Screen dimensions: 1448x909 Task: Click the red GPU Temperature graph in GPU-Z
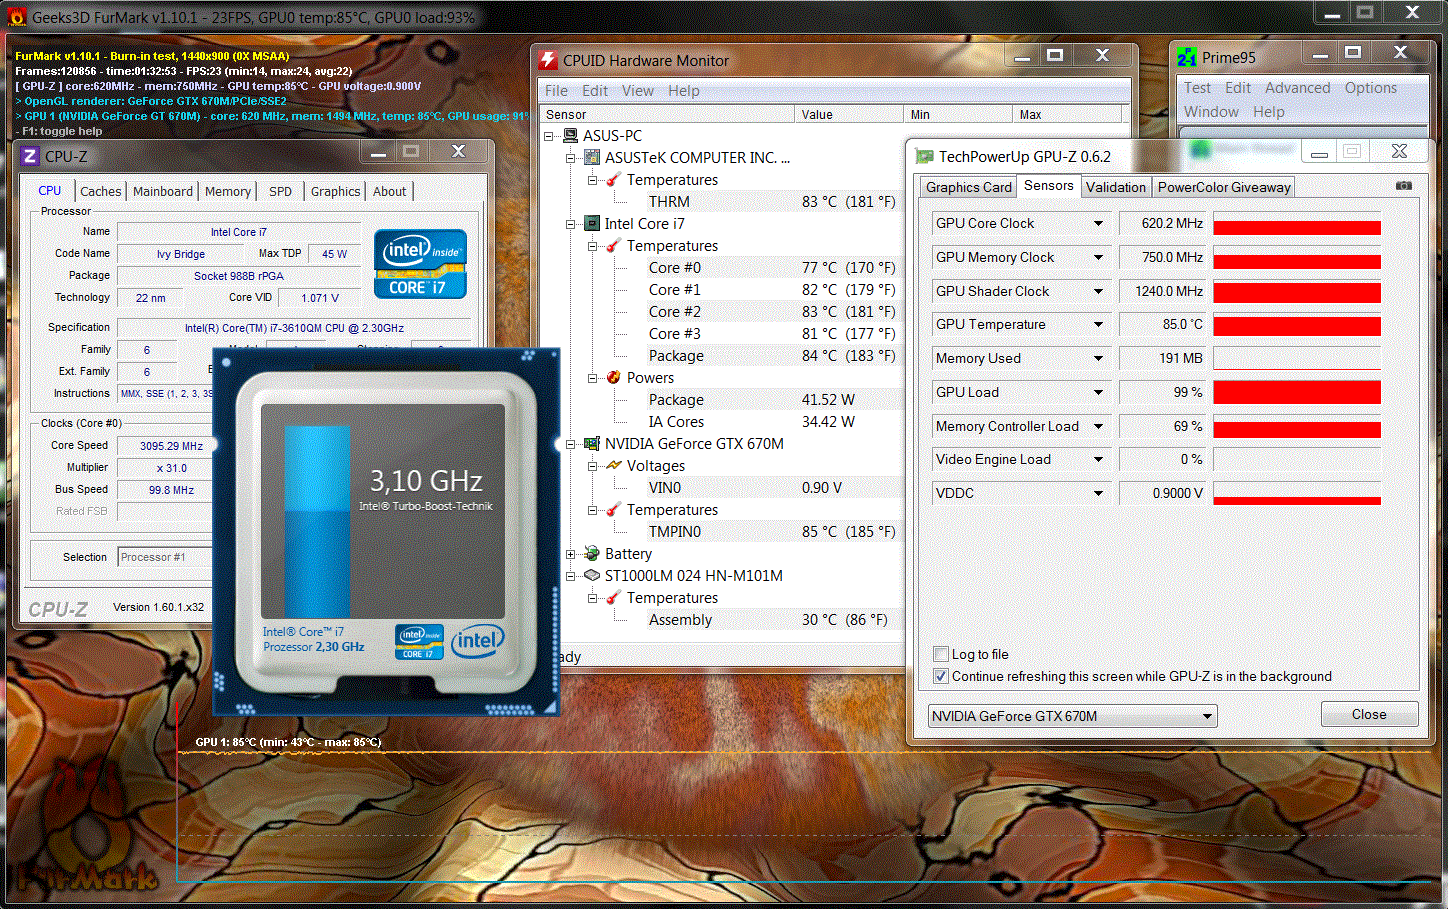(1297, 325)
